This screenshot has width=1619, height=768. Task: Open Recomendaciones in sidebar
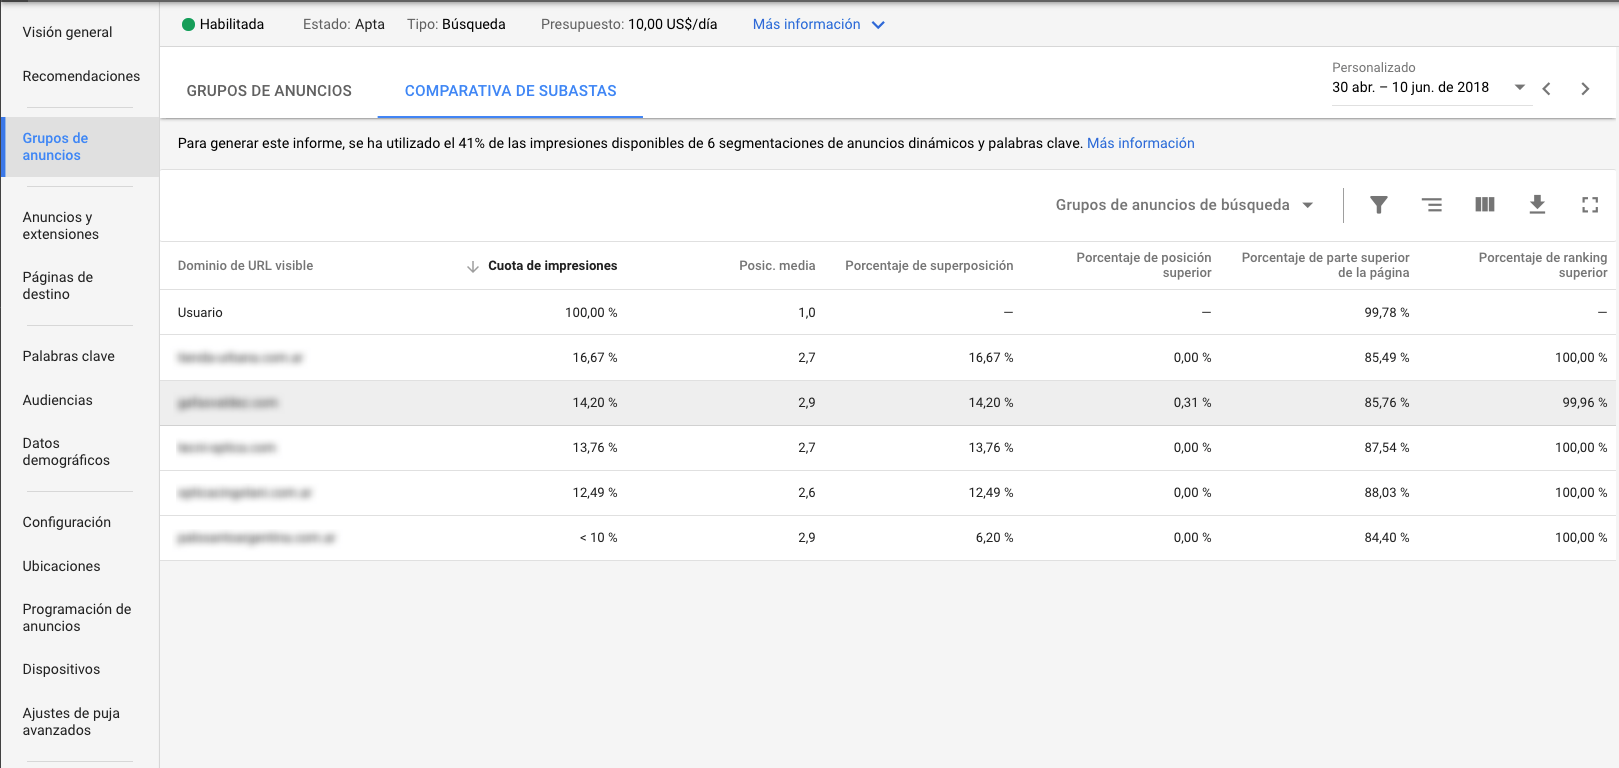(81, 76)
